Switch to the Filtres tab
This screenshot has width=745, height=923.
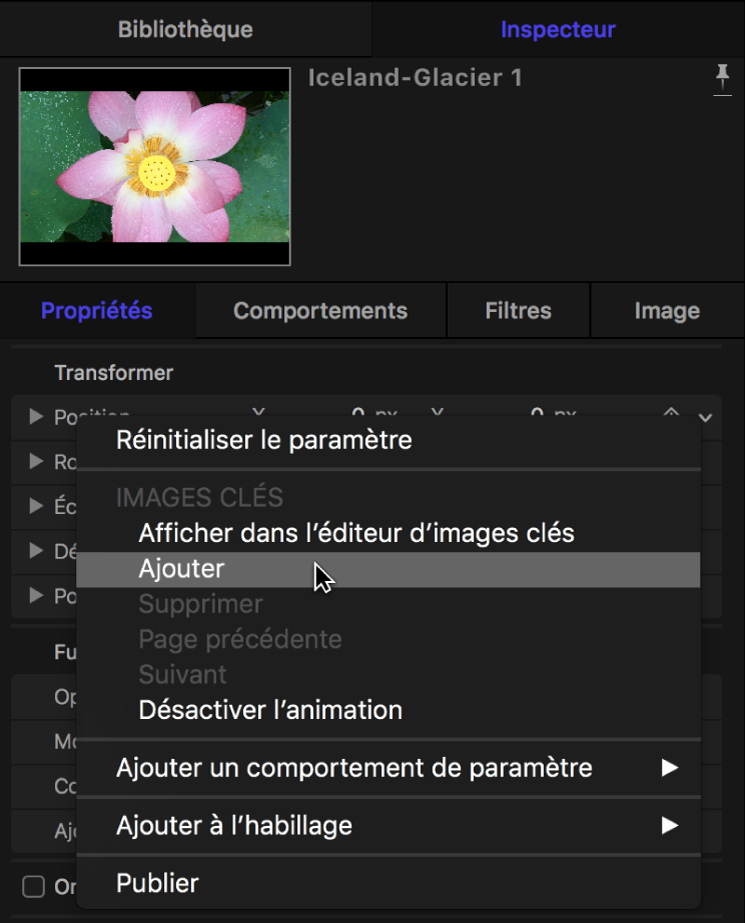pyautogui.click(x=518, y=310)
